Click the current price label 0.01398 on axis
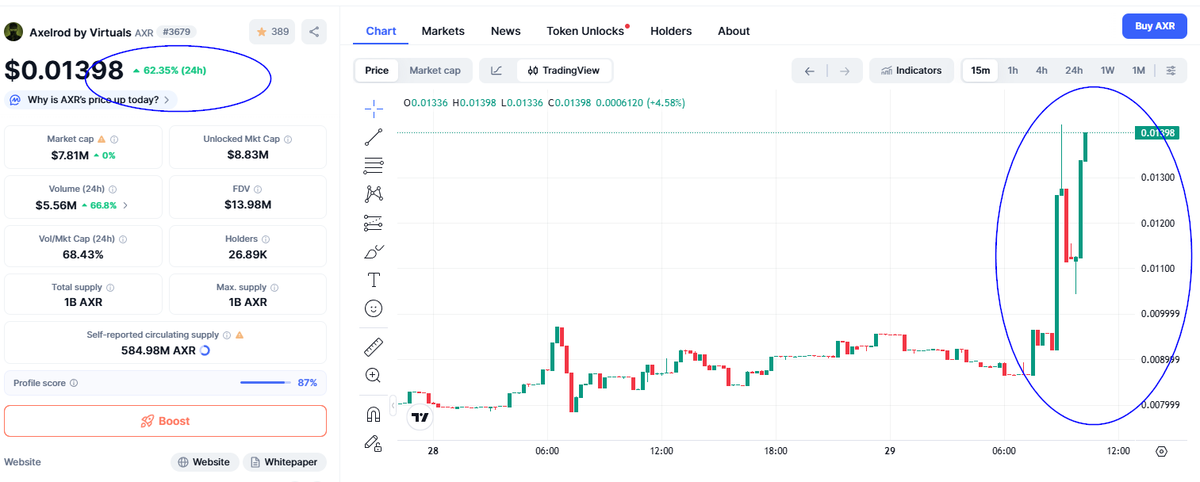This screenshot has width=1200, height=482. (1156, 133)
